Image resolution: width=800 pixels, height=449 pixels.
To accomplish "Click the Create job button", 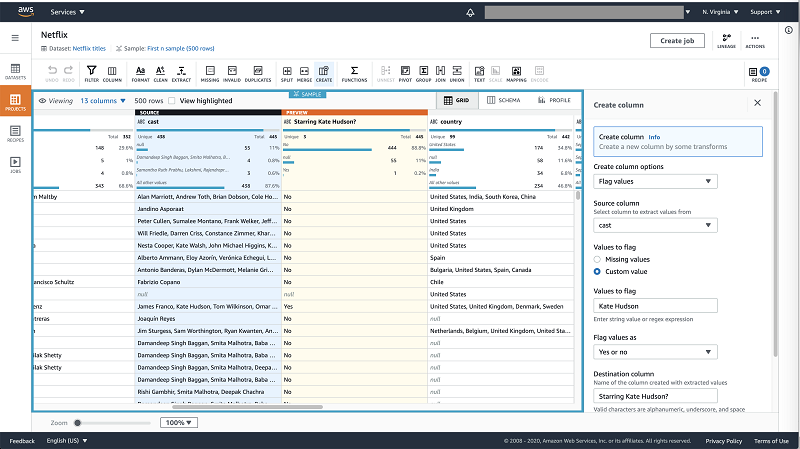I will [x=677, y=41].
